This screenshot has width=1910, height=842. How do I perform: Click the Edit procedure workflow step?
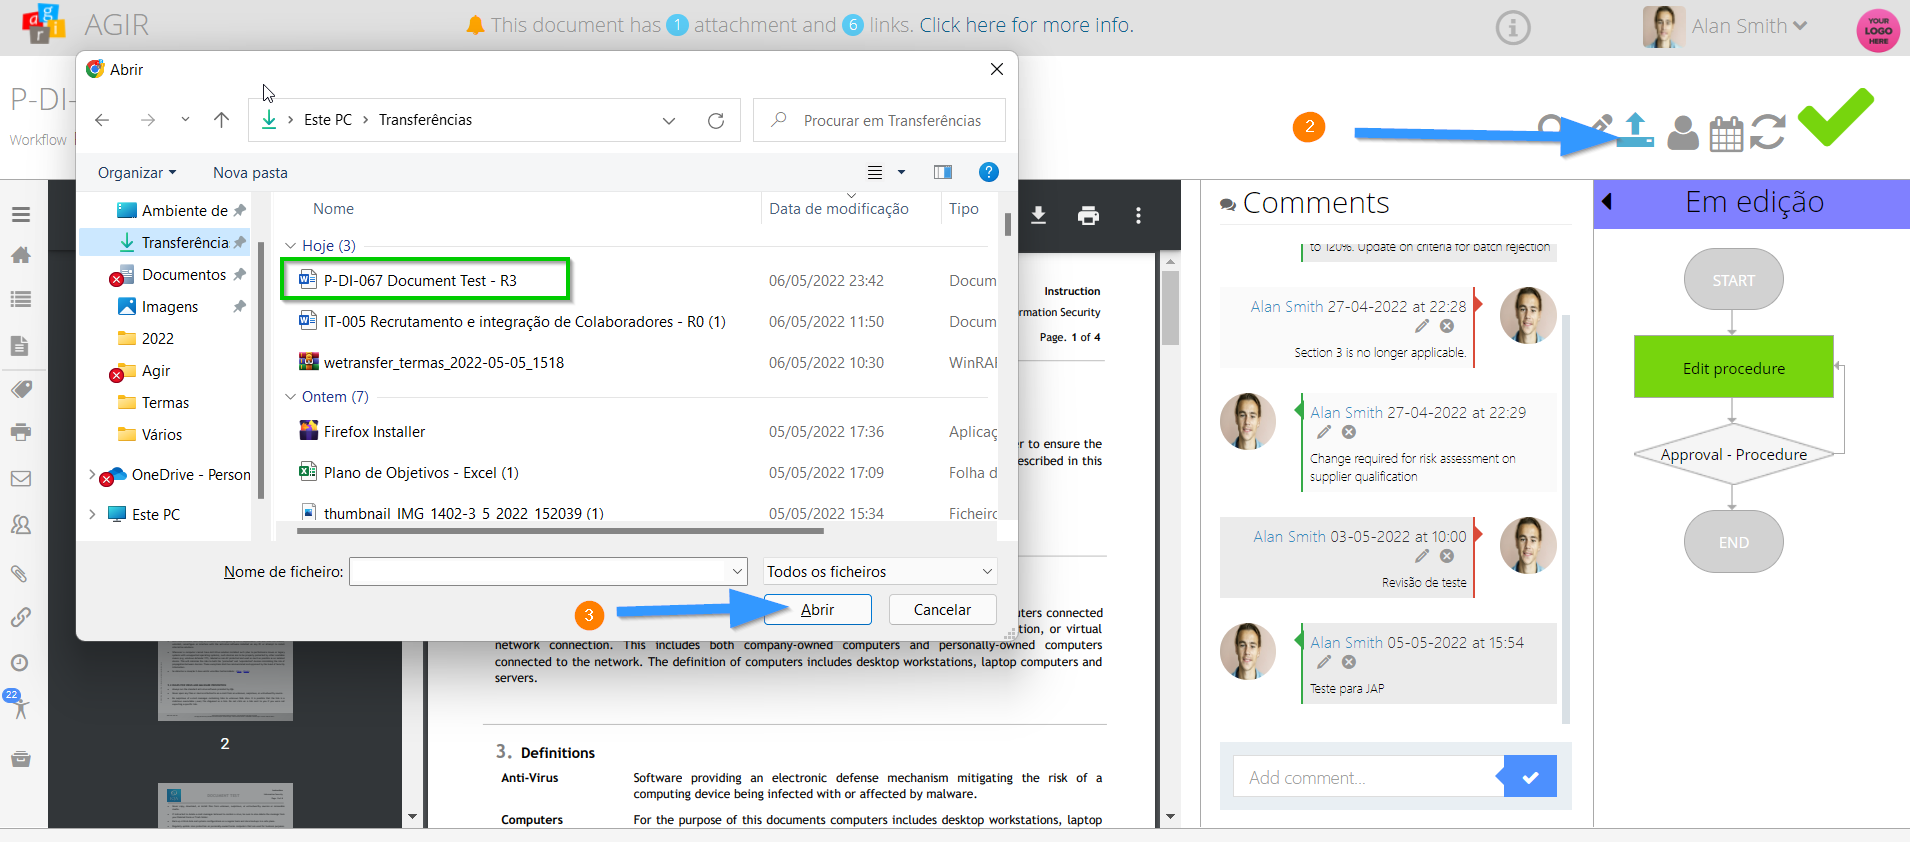point(1733,367)
